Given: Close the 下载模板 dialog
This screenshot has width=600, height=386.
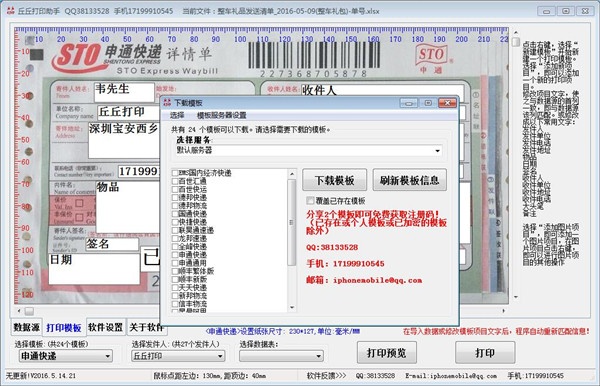Looking at the screenshot, I should [447, 103].
